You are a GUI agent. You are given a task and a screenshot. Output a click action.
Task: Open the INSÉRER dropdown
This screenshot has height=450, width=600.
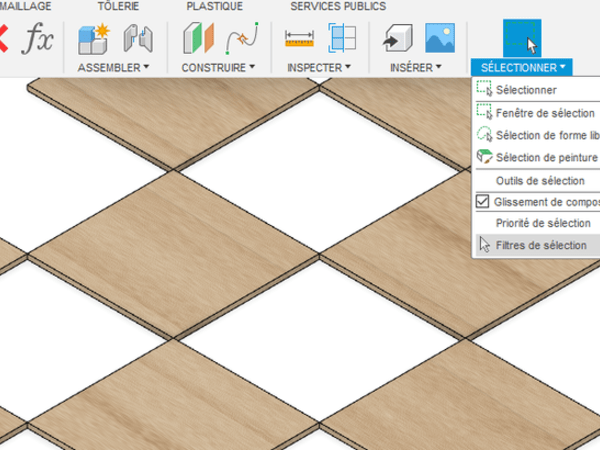(416, 68)
